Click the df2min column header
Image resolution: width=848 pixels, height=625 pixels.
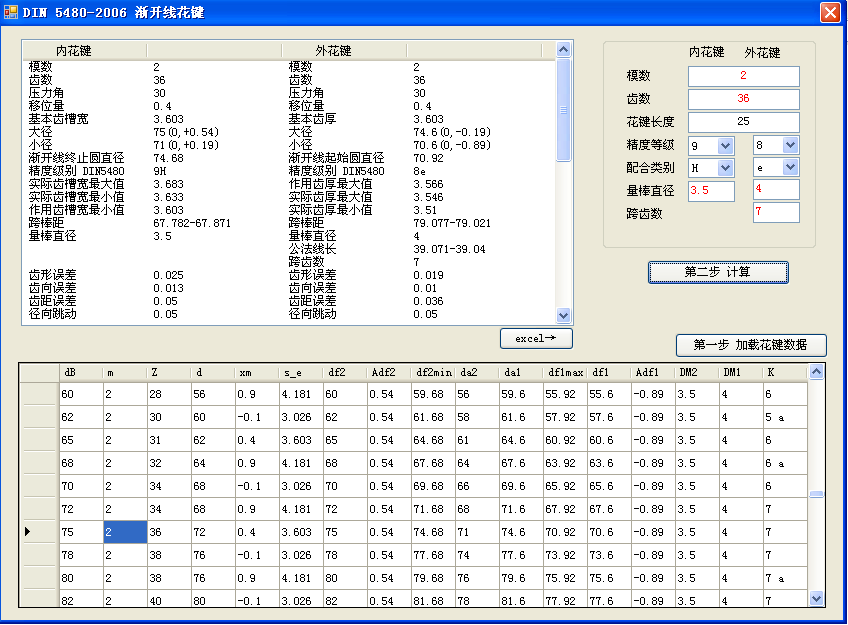(433, 373)
